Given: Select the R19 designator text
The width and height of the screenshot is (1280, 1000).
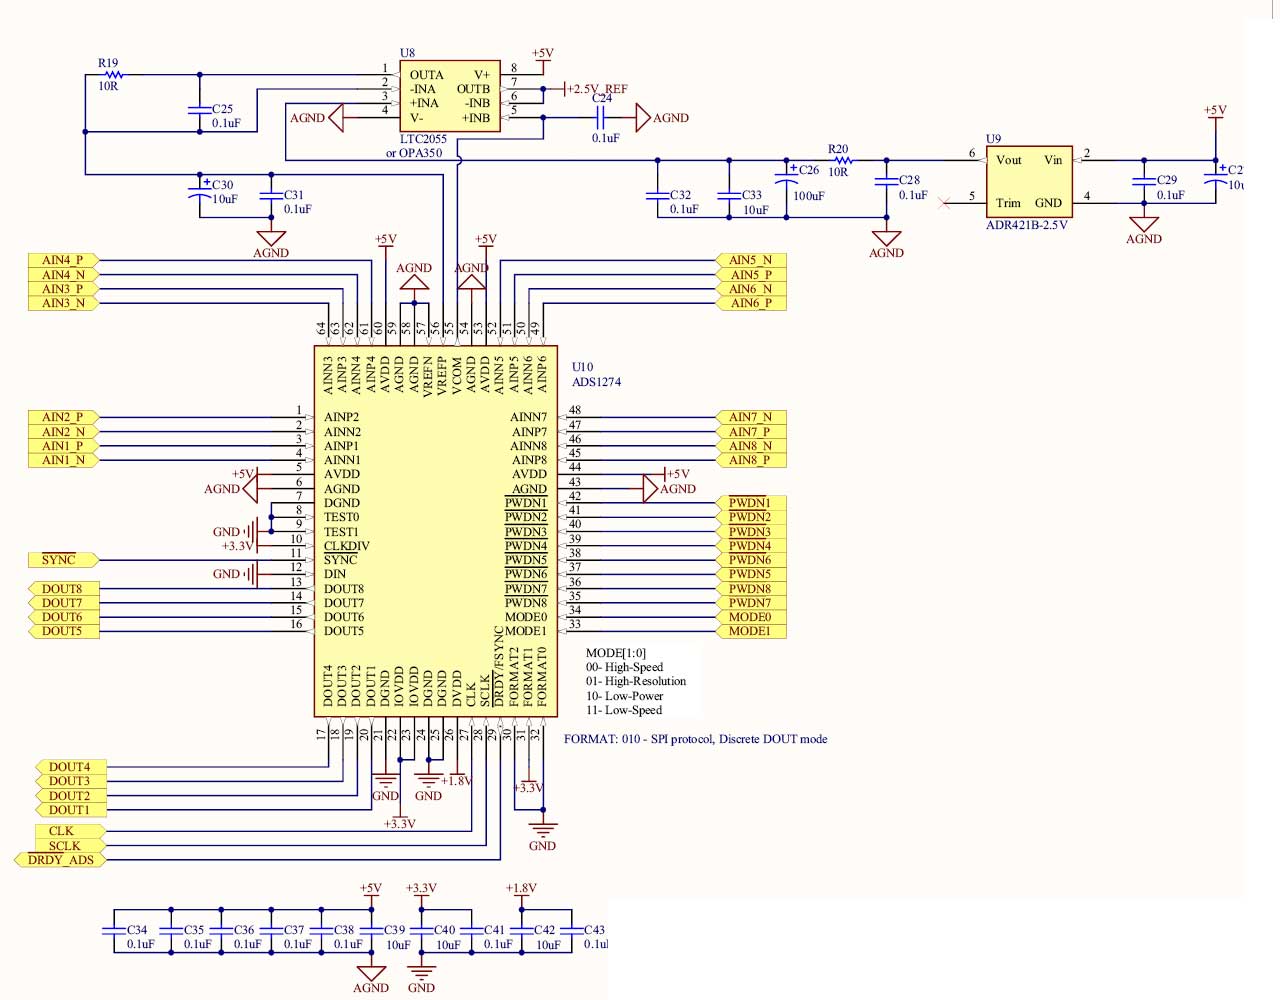Looking at the screenshot, I should point(108,63).
